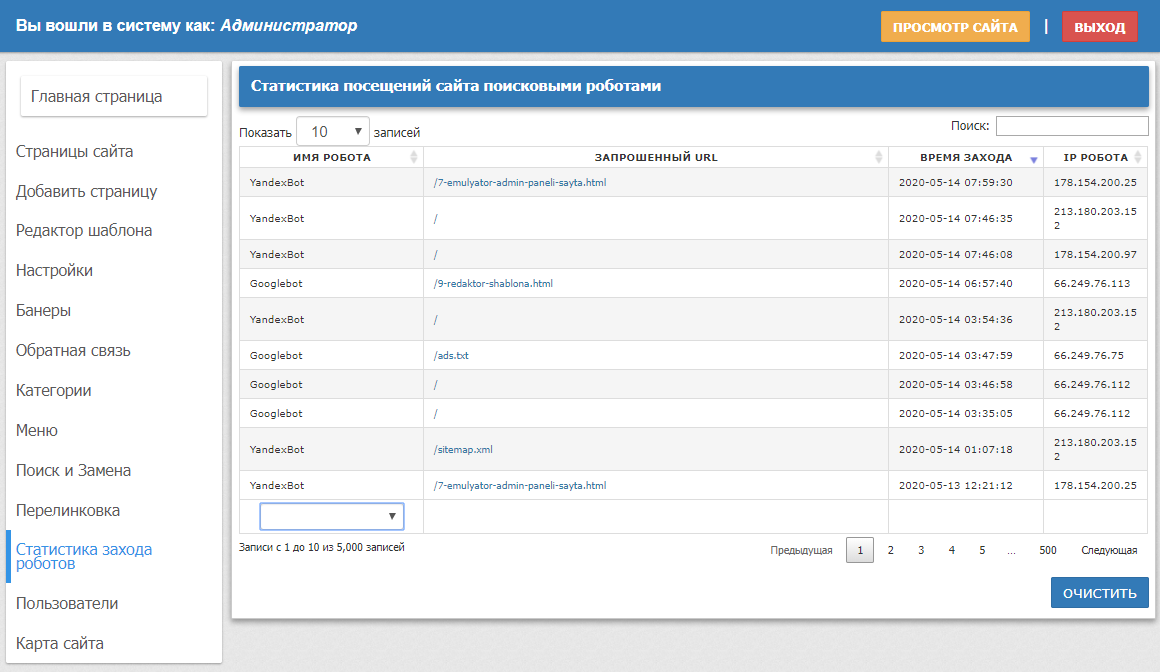Sort table by requested URL column

[878, 157]
